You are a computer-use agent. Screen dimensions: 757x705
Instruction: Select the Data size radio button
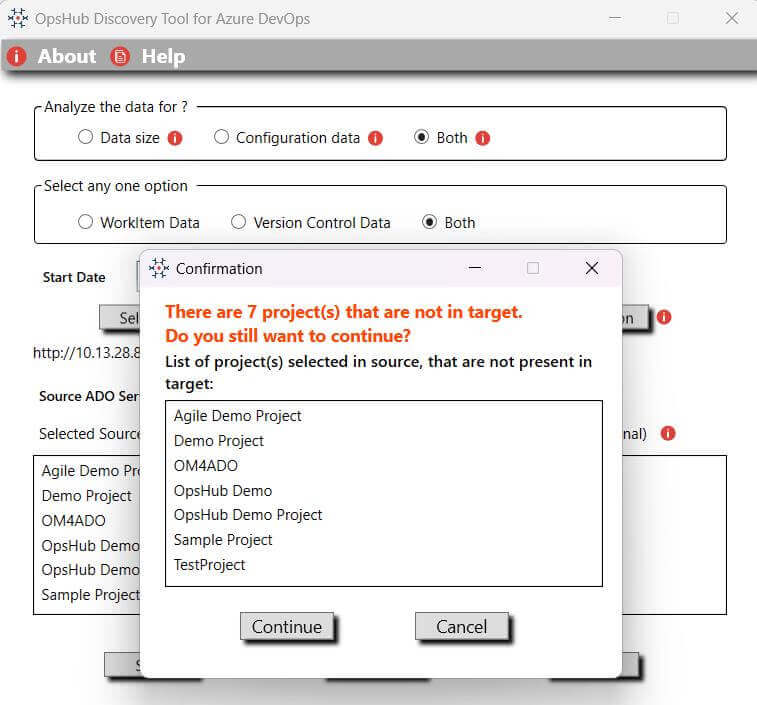click(x=85, y=137)
